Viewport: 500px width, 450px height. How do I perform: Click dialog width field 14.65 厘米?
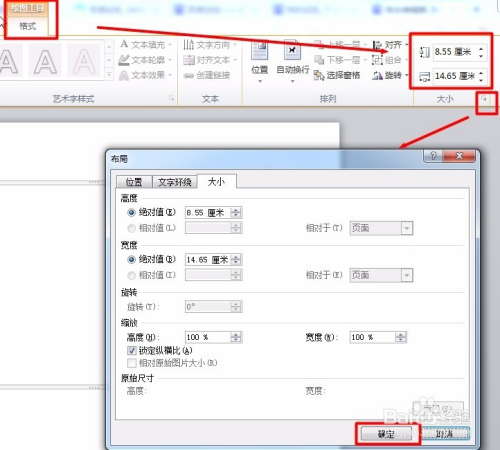(x=208, y=260)
